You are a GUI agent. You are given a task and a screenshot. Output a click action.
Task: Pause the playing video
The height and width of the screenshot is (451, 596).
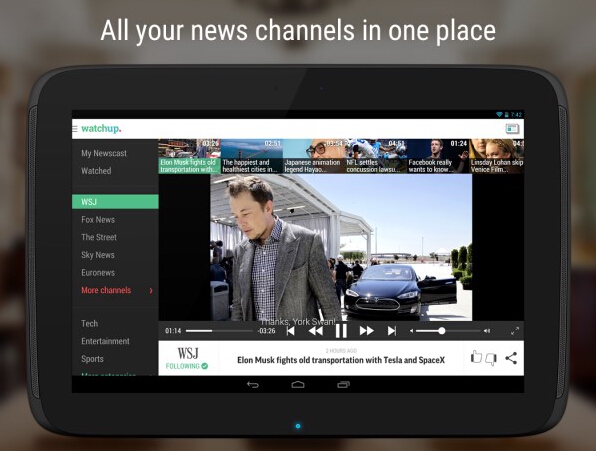pos(341,331)
